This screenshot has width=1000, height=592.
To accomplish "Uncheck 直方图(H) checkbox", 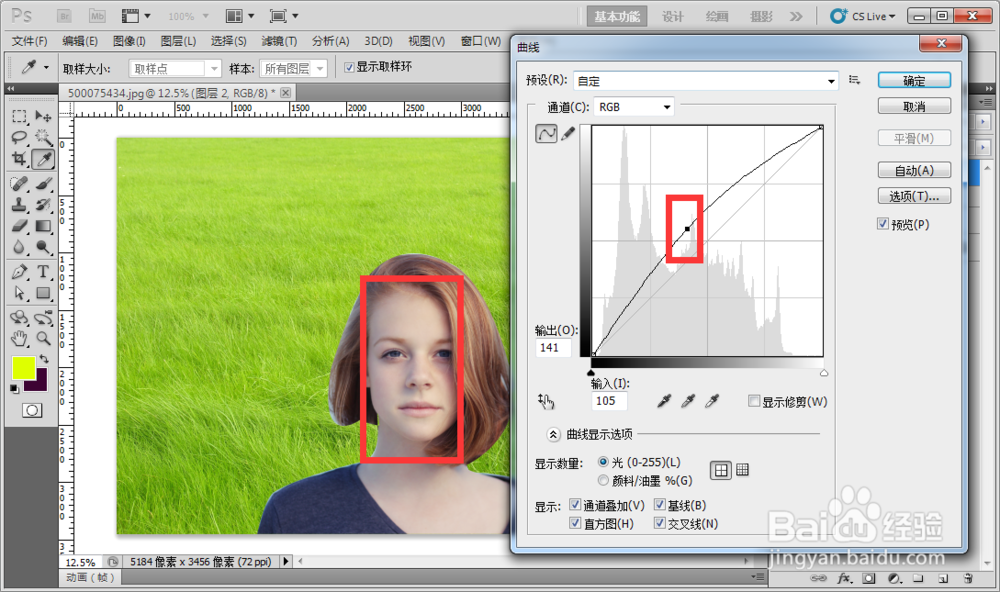I will pos(575,523).
